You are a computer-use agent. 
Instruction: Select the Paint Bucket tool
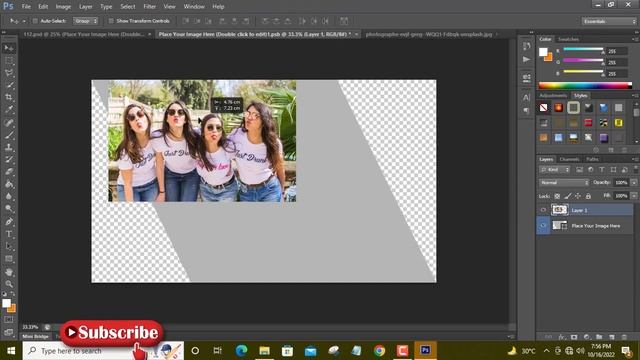point(9,184)
